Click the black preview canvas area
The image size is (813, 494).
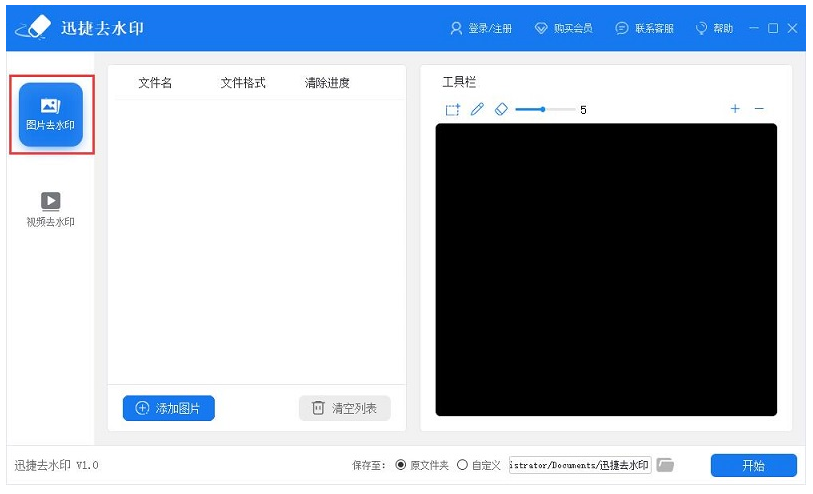tap(606, 270)
